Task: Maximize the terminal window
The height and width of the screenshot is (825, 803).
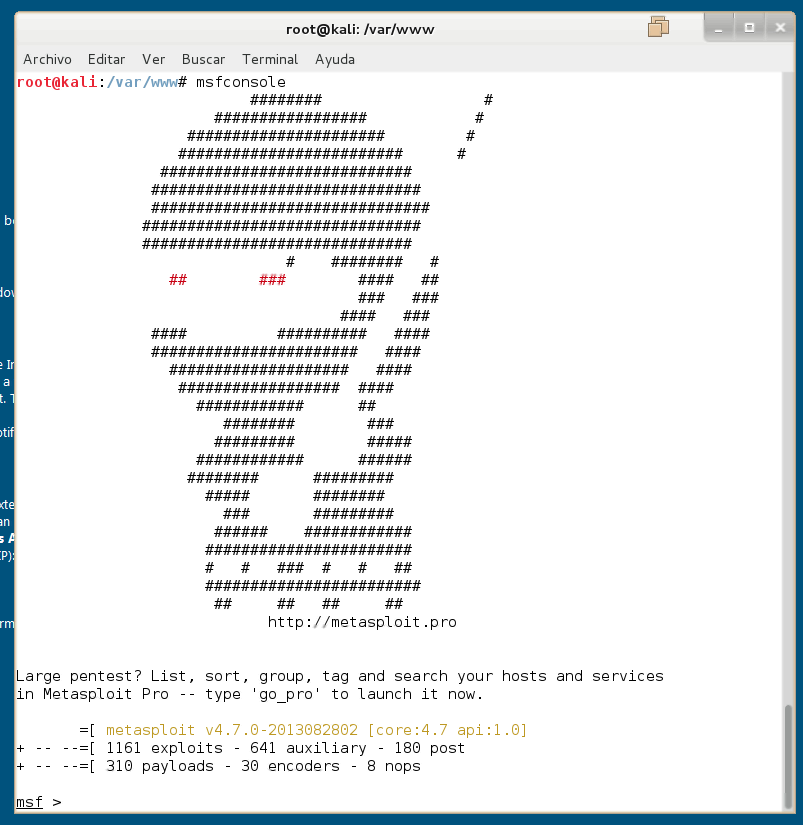Action: pos(748,28)
